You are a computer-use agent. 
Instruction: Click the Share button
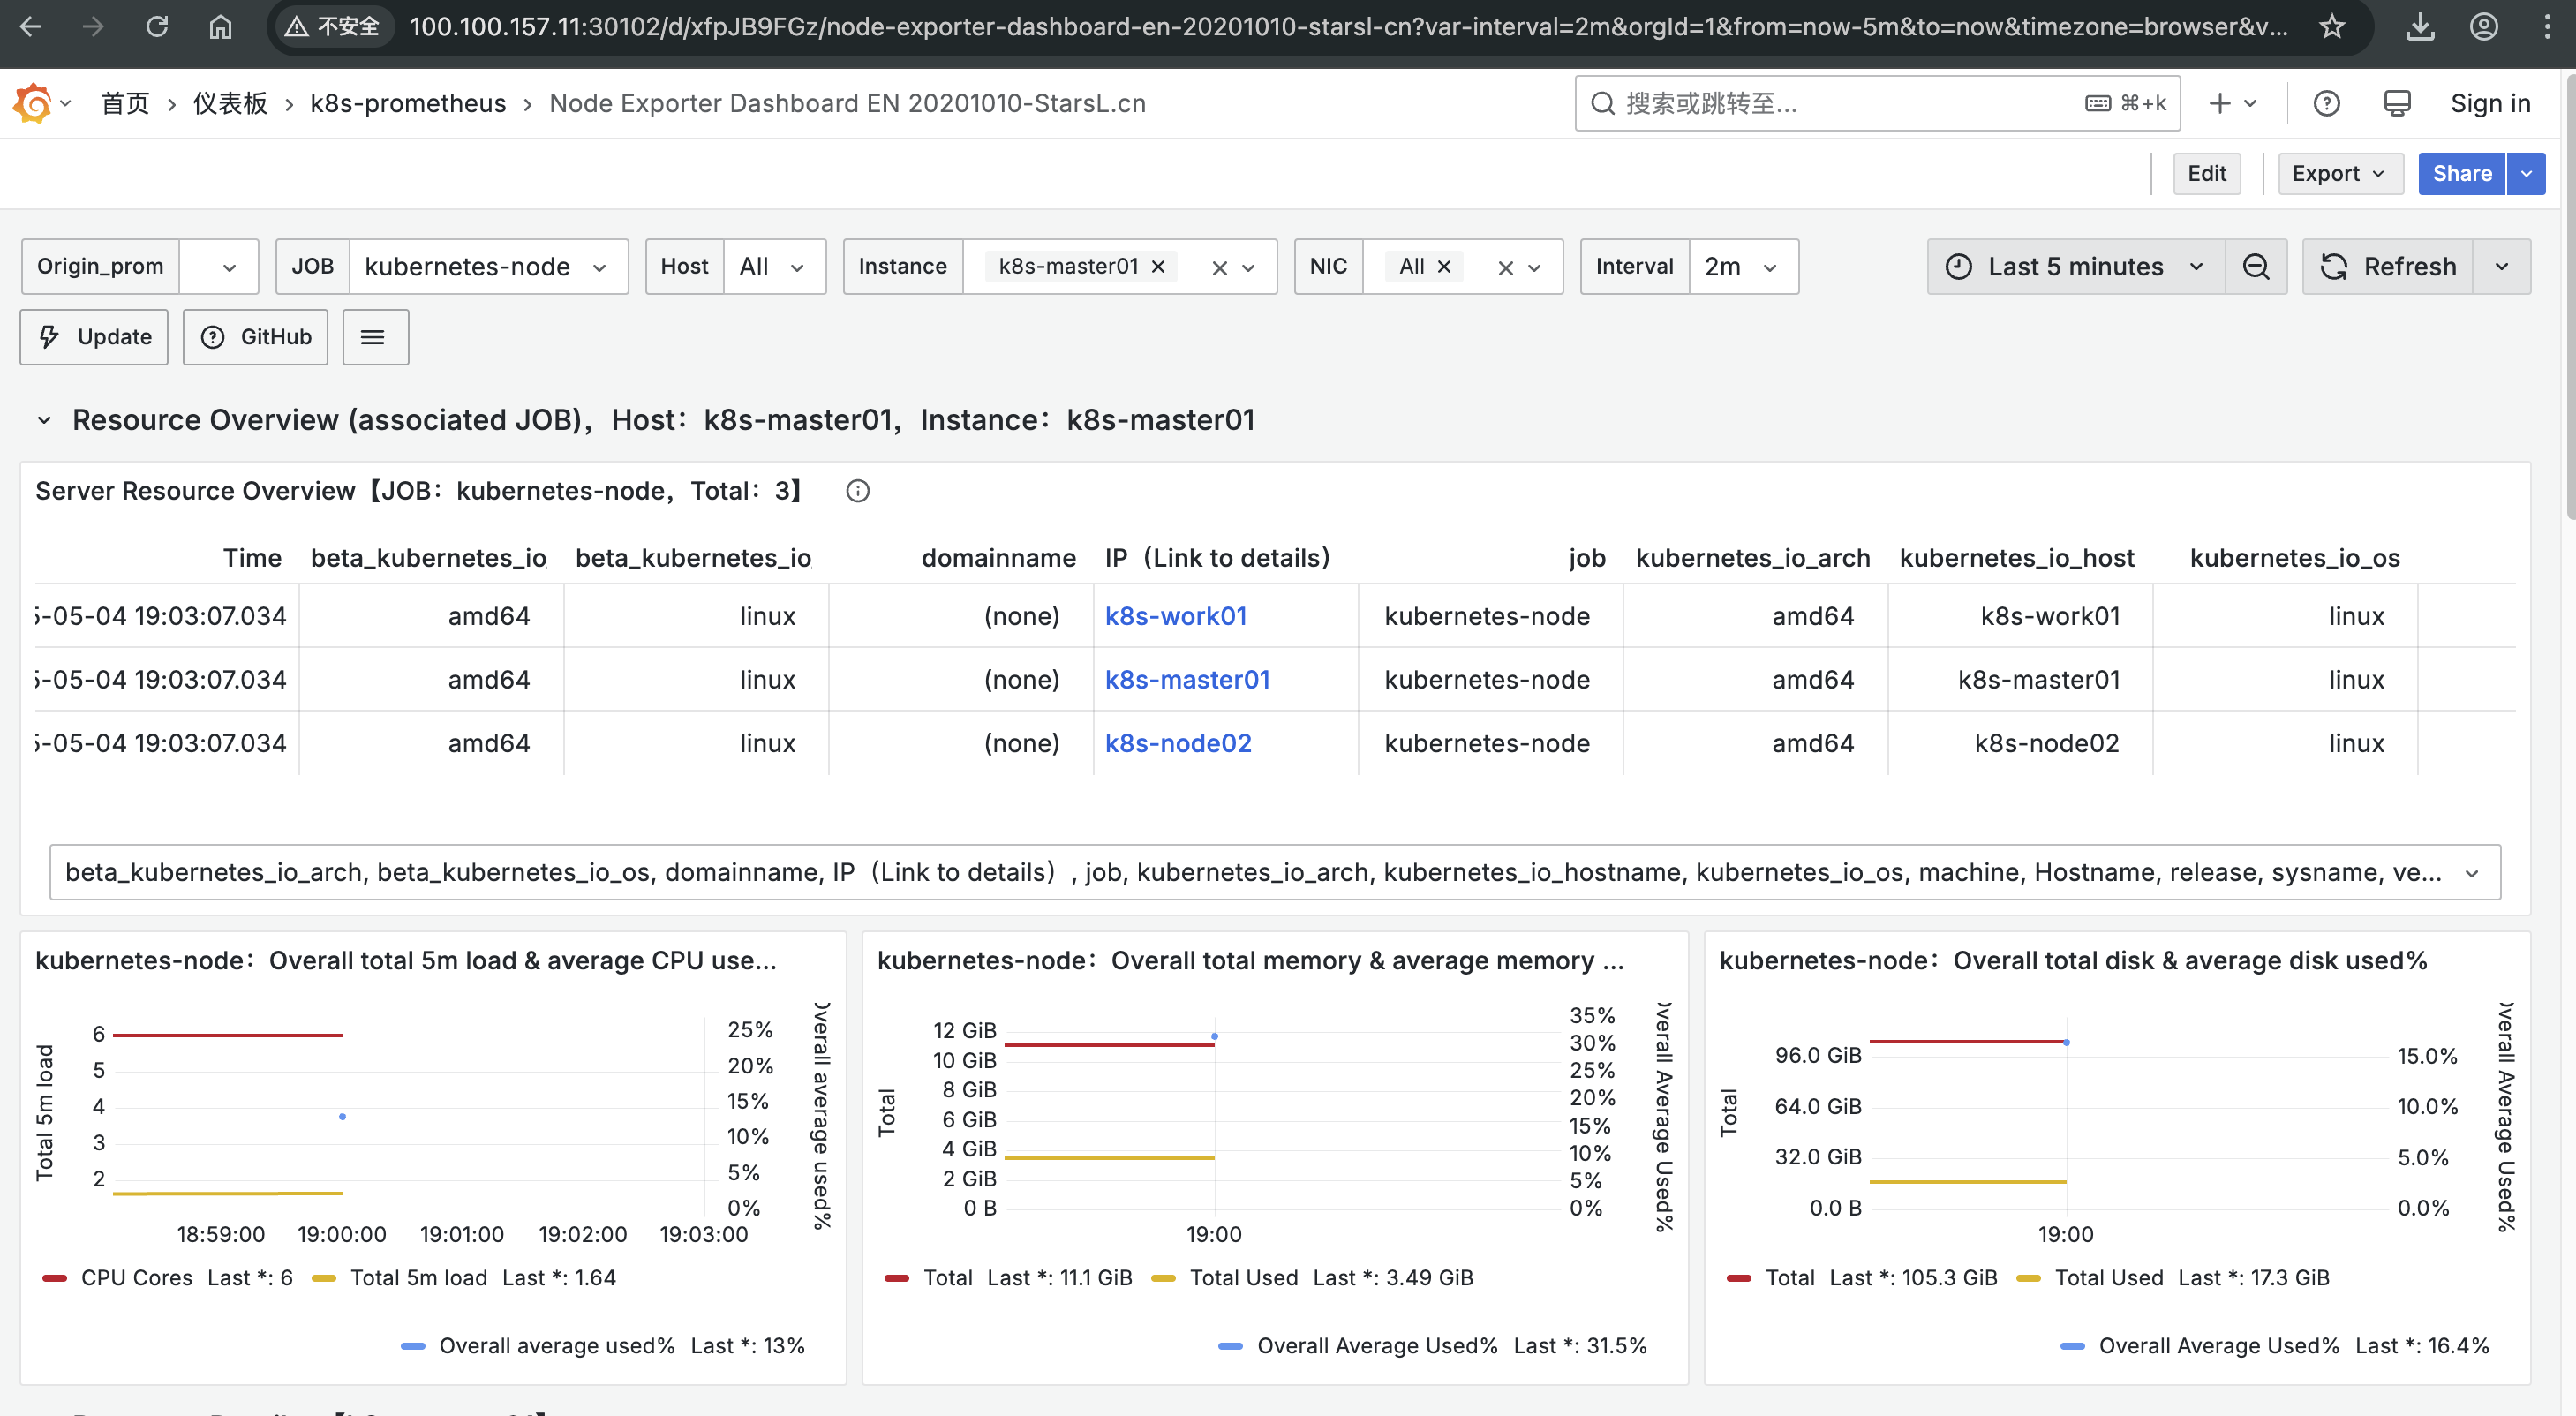coord(2461,174)
